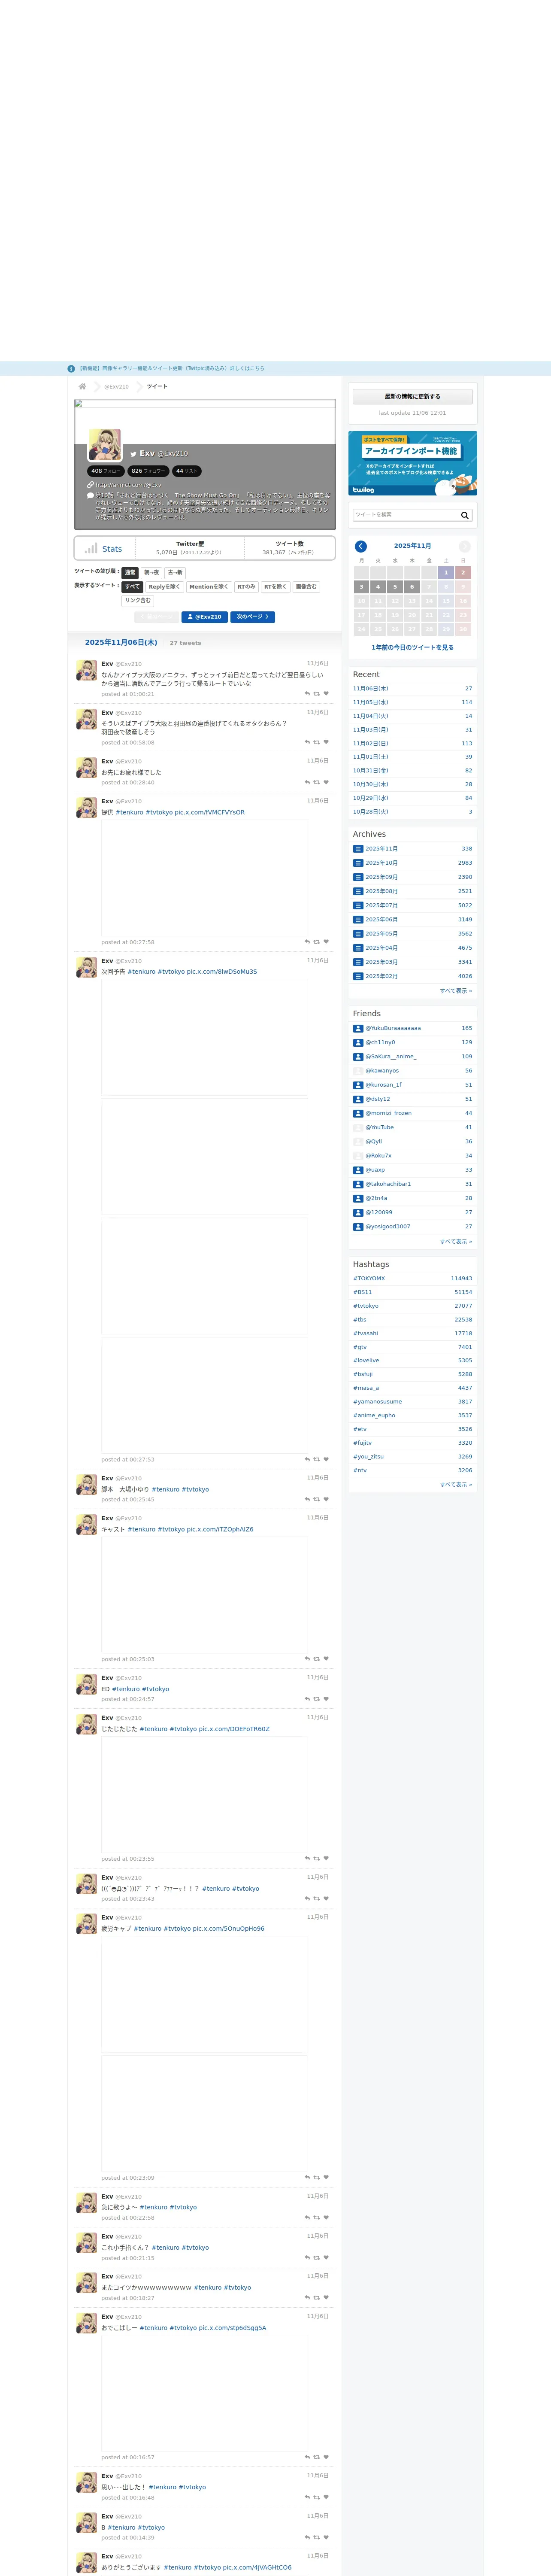Click Exv profile avatar in header
This screenshot has height=2576, width=551.
pos(105,445)
